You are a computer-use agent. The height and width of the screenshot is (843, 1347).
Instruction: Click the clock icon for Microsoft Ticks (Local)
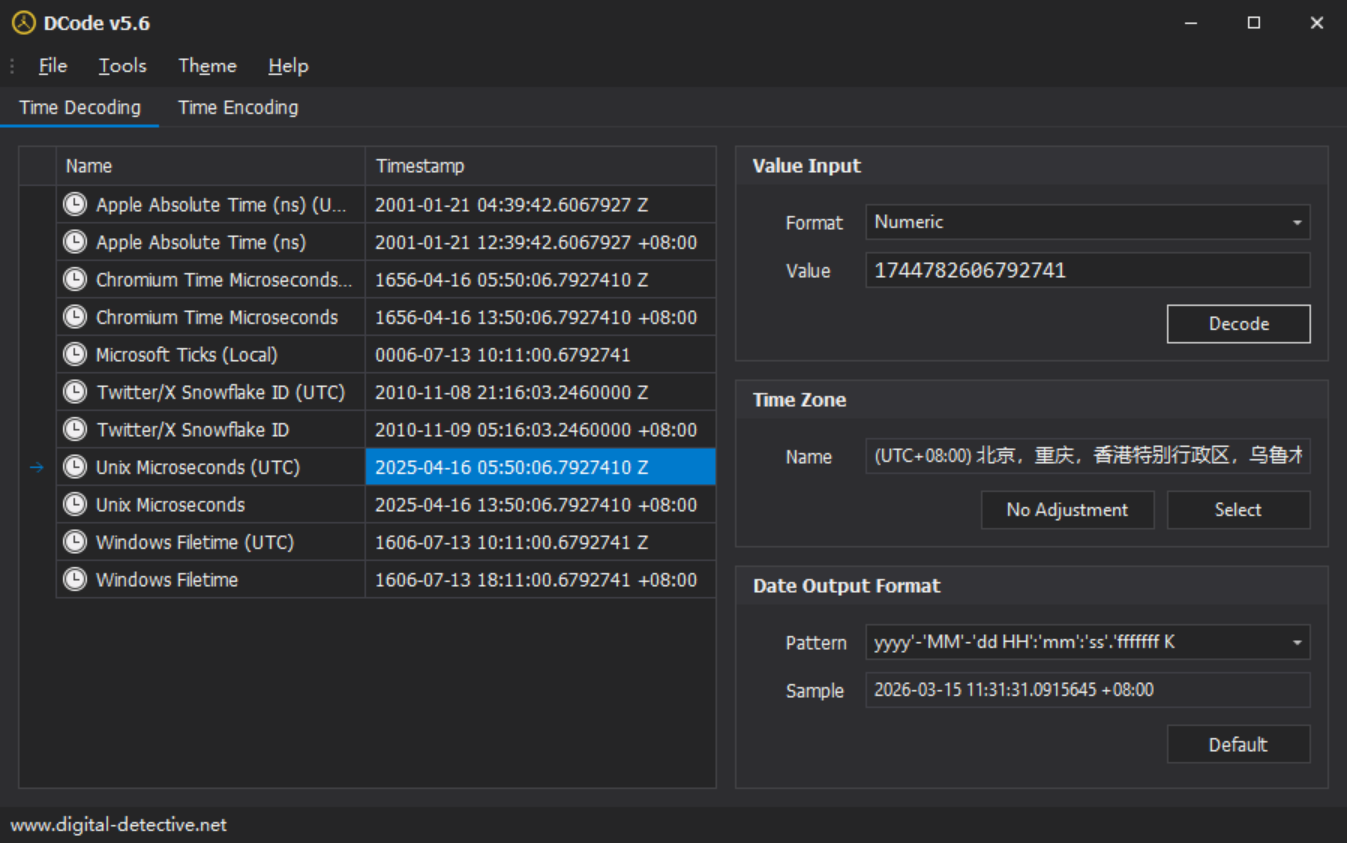click(75, 355)
